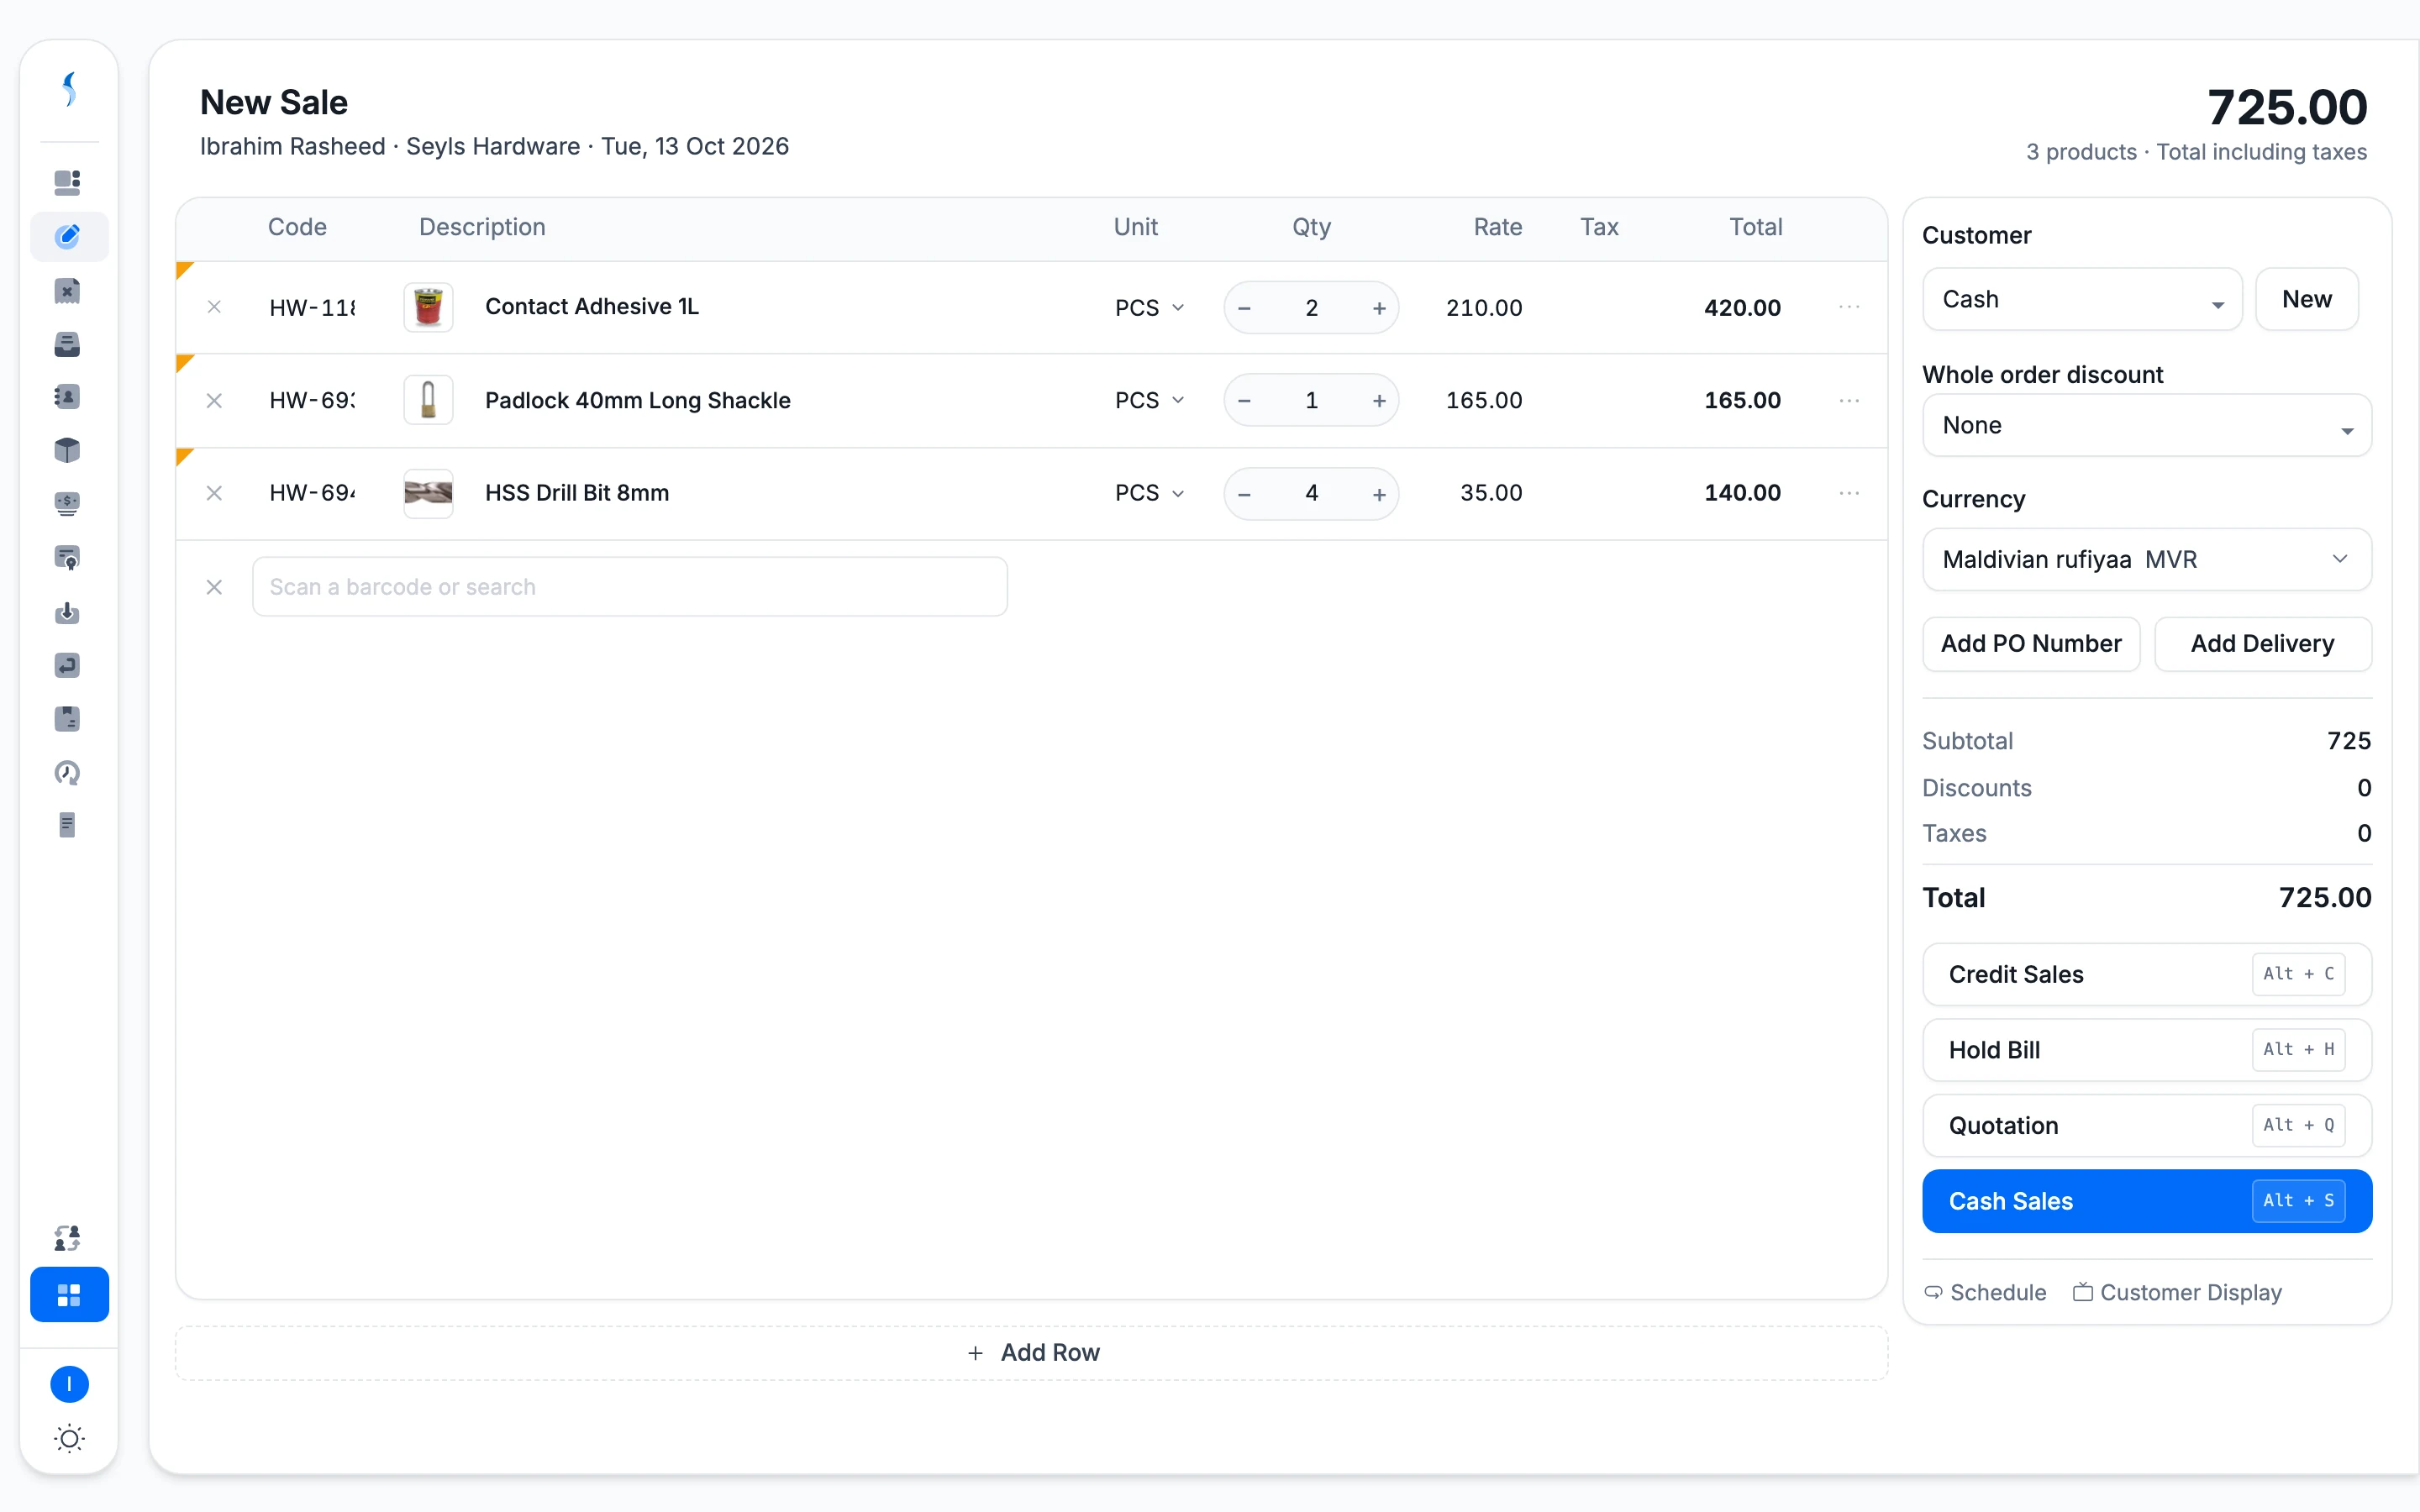Open the voided receipt icon in sidebar
2420x1512 pixels.
click(67, 290)
